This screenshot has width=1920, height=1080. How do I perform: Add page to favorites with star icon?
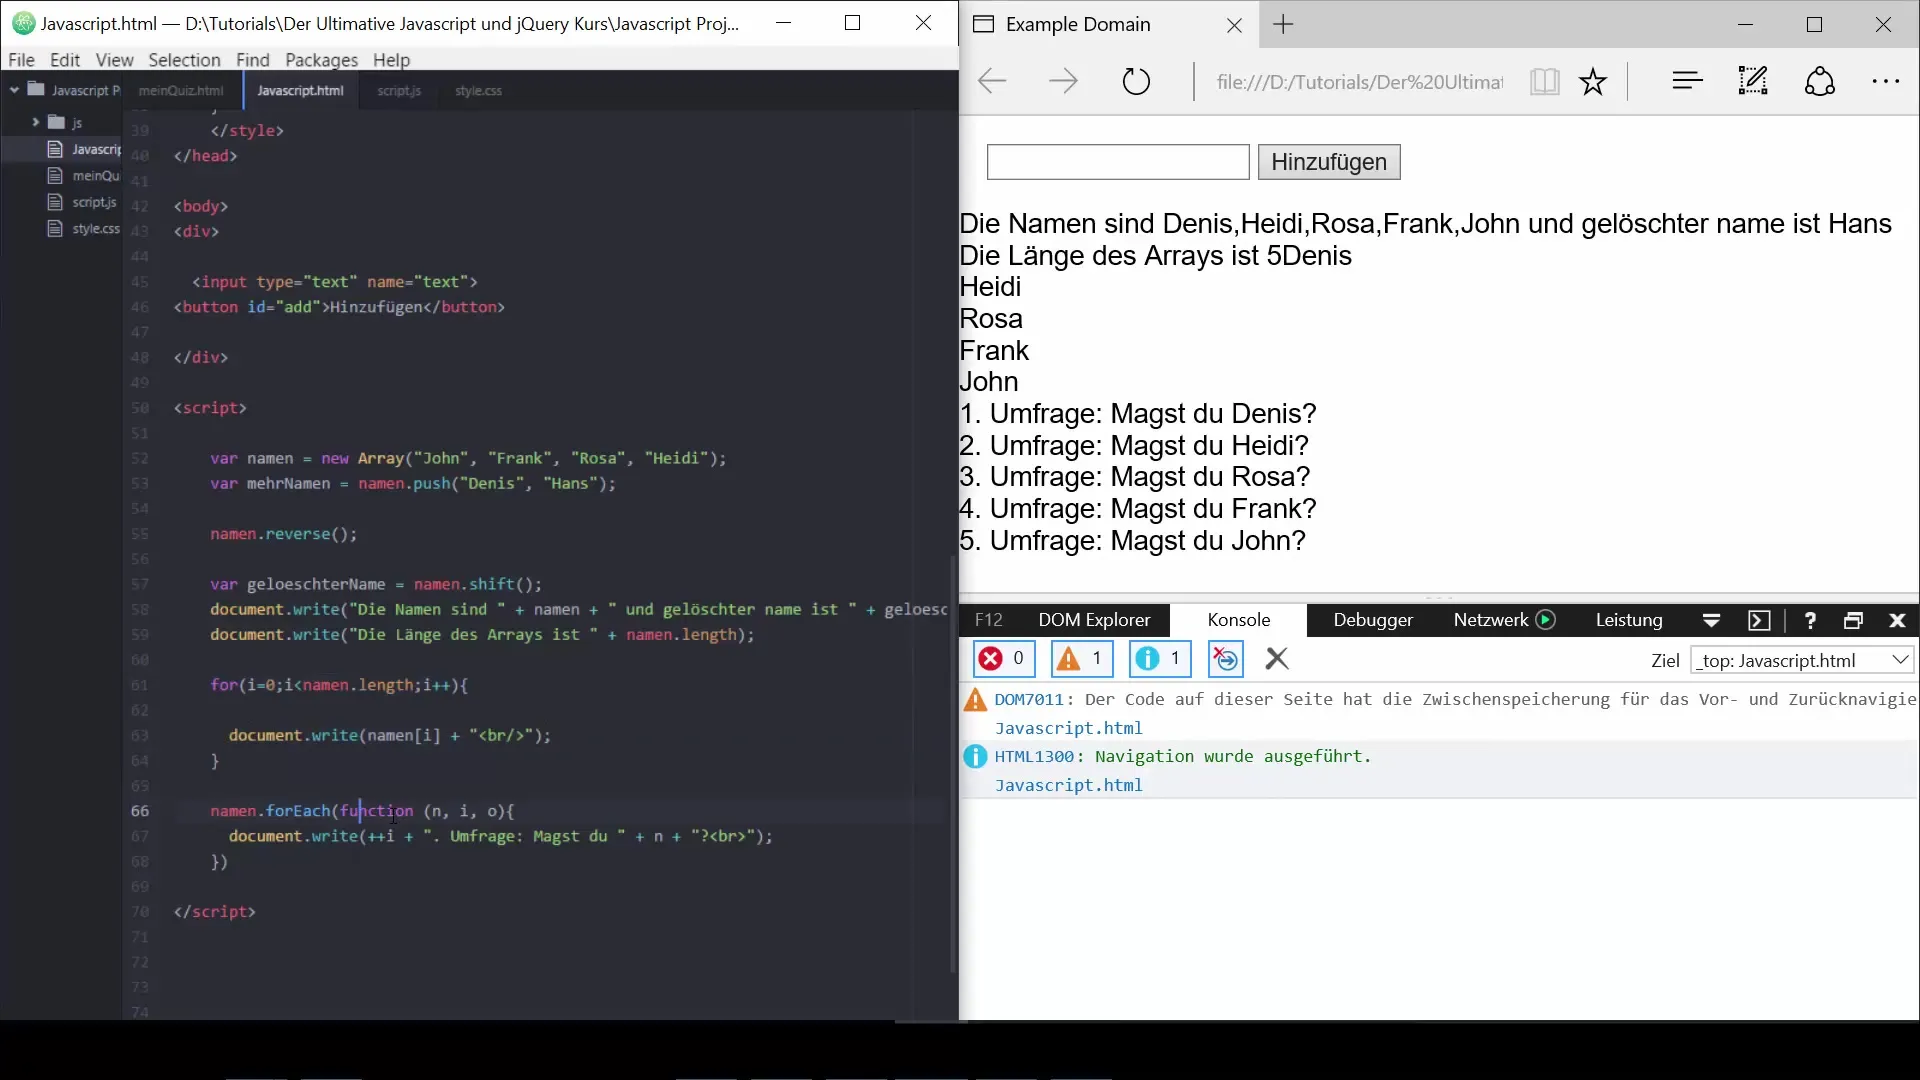(1593, 81)
